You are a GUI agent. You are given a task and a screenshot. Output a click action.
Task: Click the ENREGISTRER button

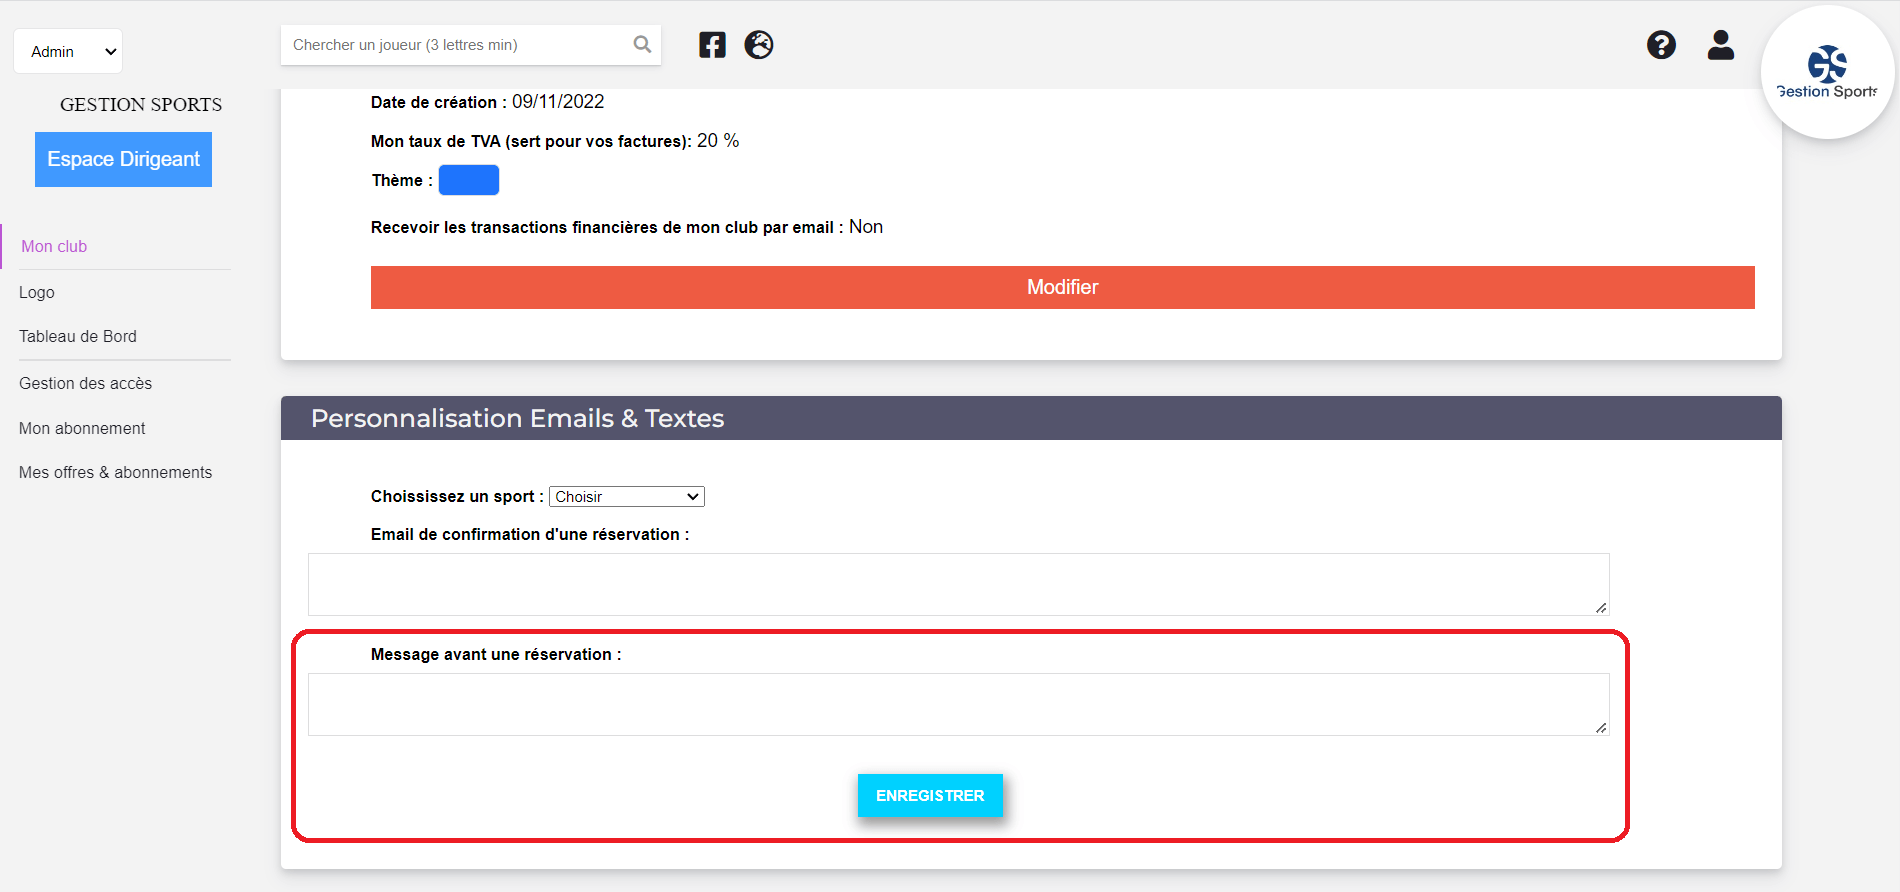[930, 796]
